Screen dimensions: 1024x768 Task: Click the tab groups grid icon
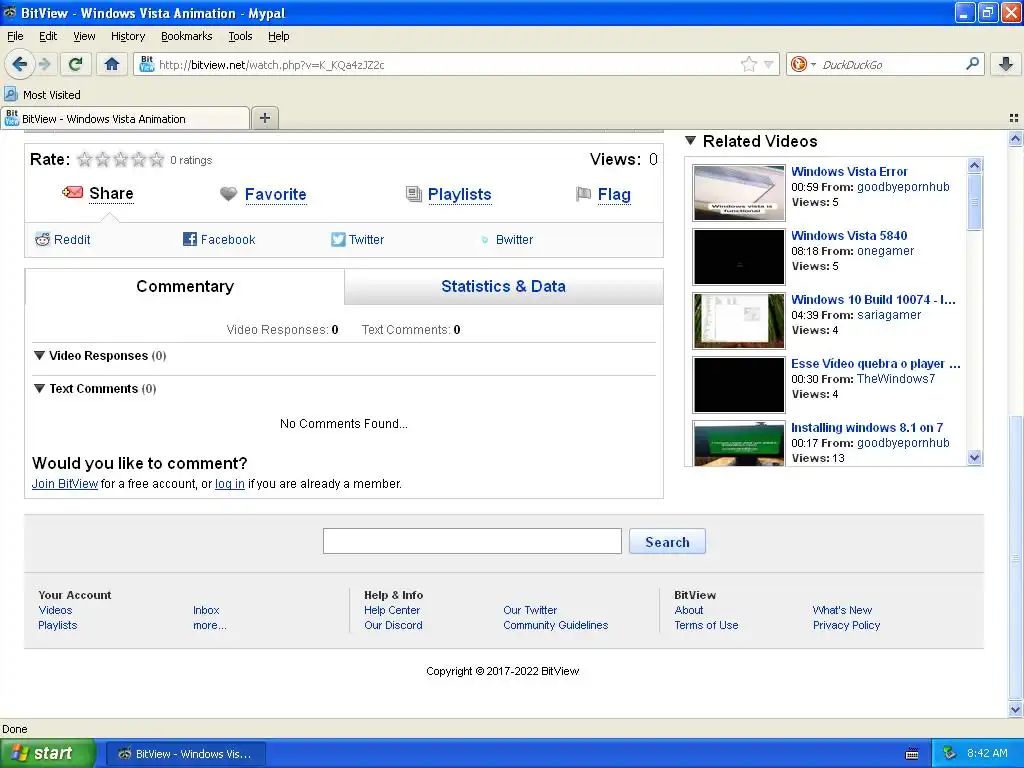point(1014,118)
